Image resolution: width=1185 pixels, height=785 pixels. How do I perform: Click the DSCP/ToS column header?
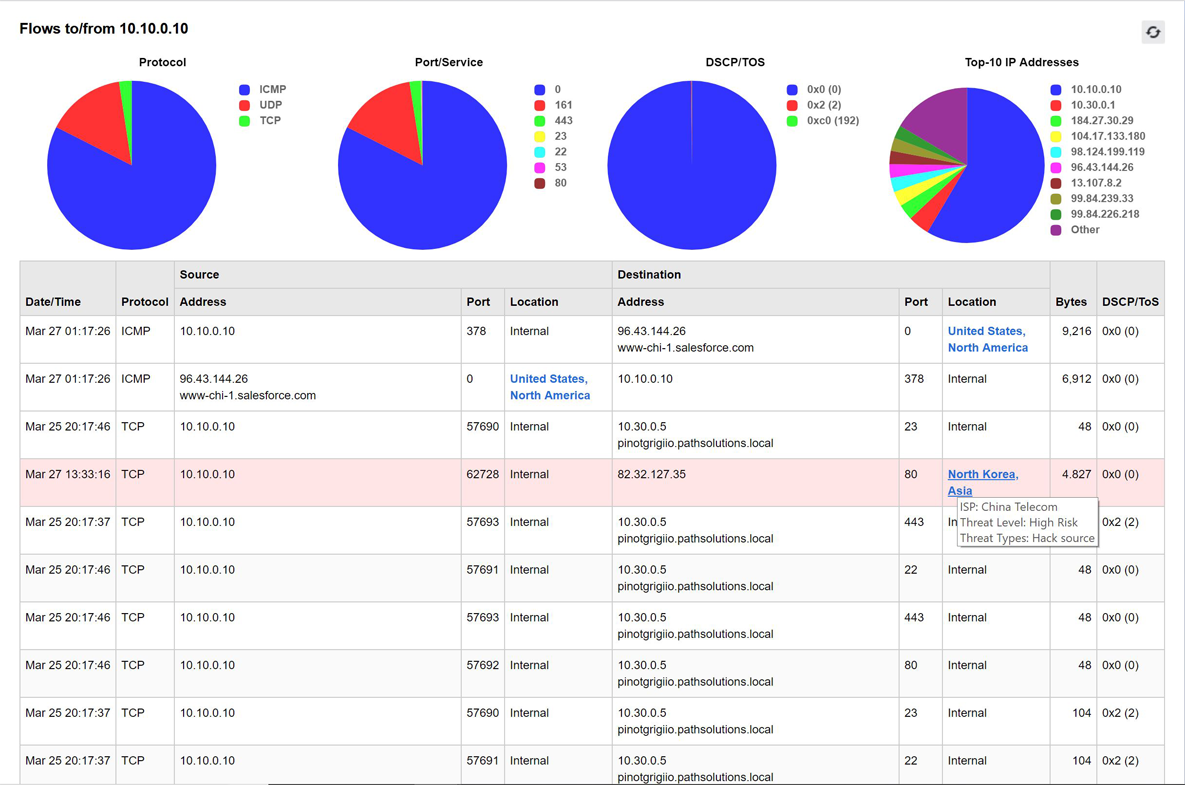tap(1130, 302)
